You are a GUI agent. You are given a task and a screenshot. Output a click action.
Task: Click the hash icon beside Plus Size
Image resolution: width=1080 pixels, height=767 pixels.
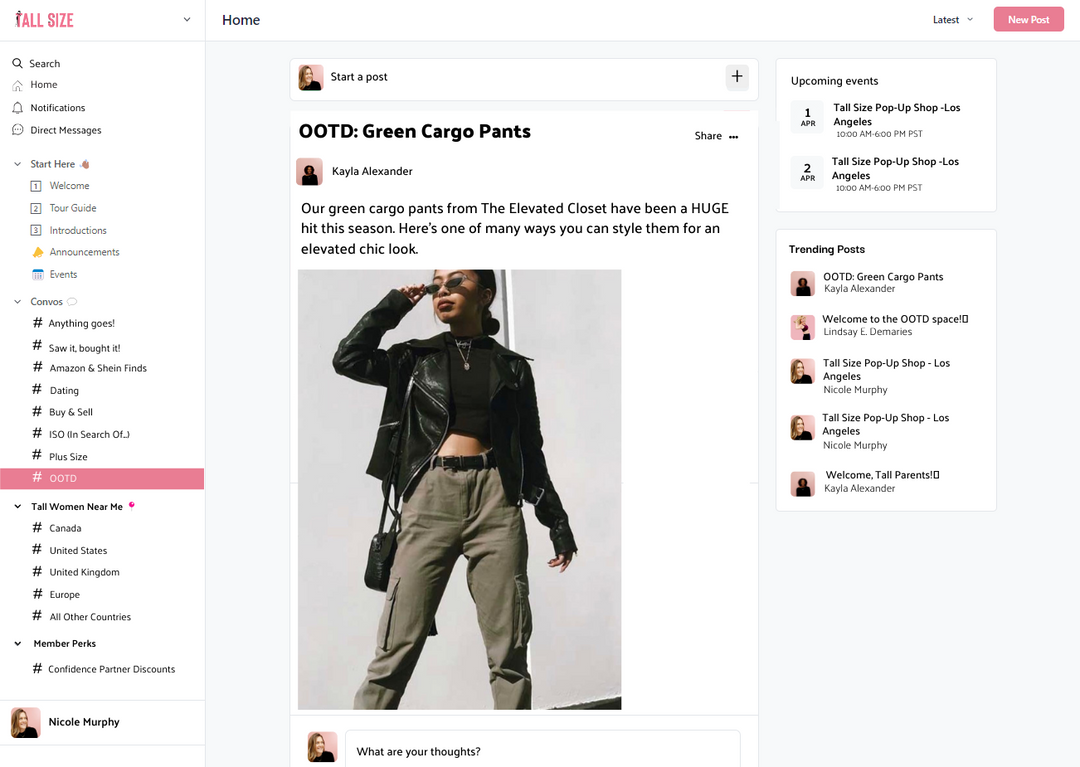[37, 455]
